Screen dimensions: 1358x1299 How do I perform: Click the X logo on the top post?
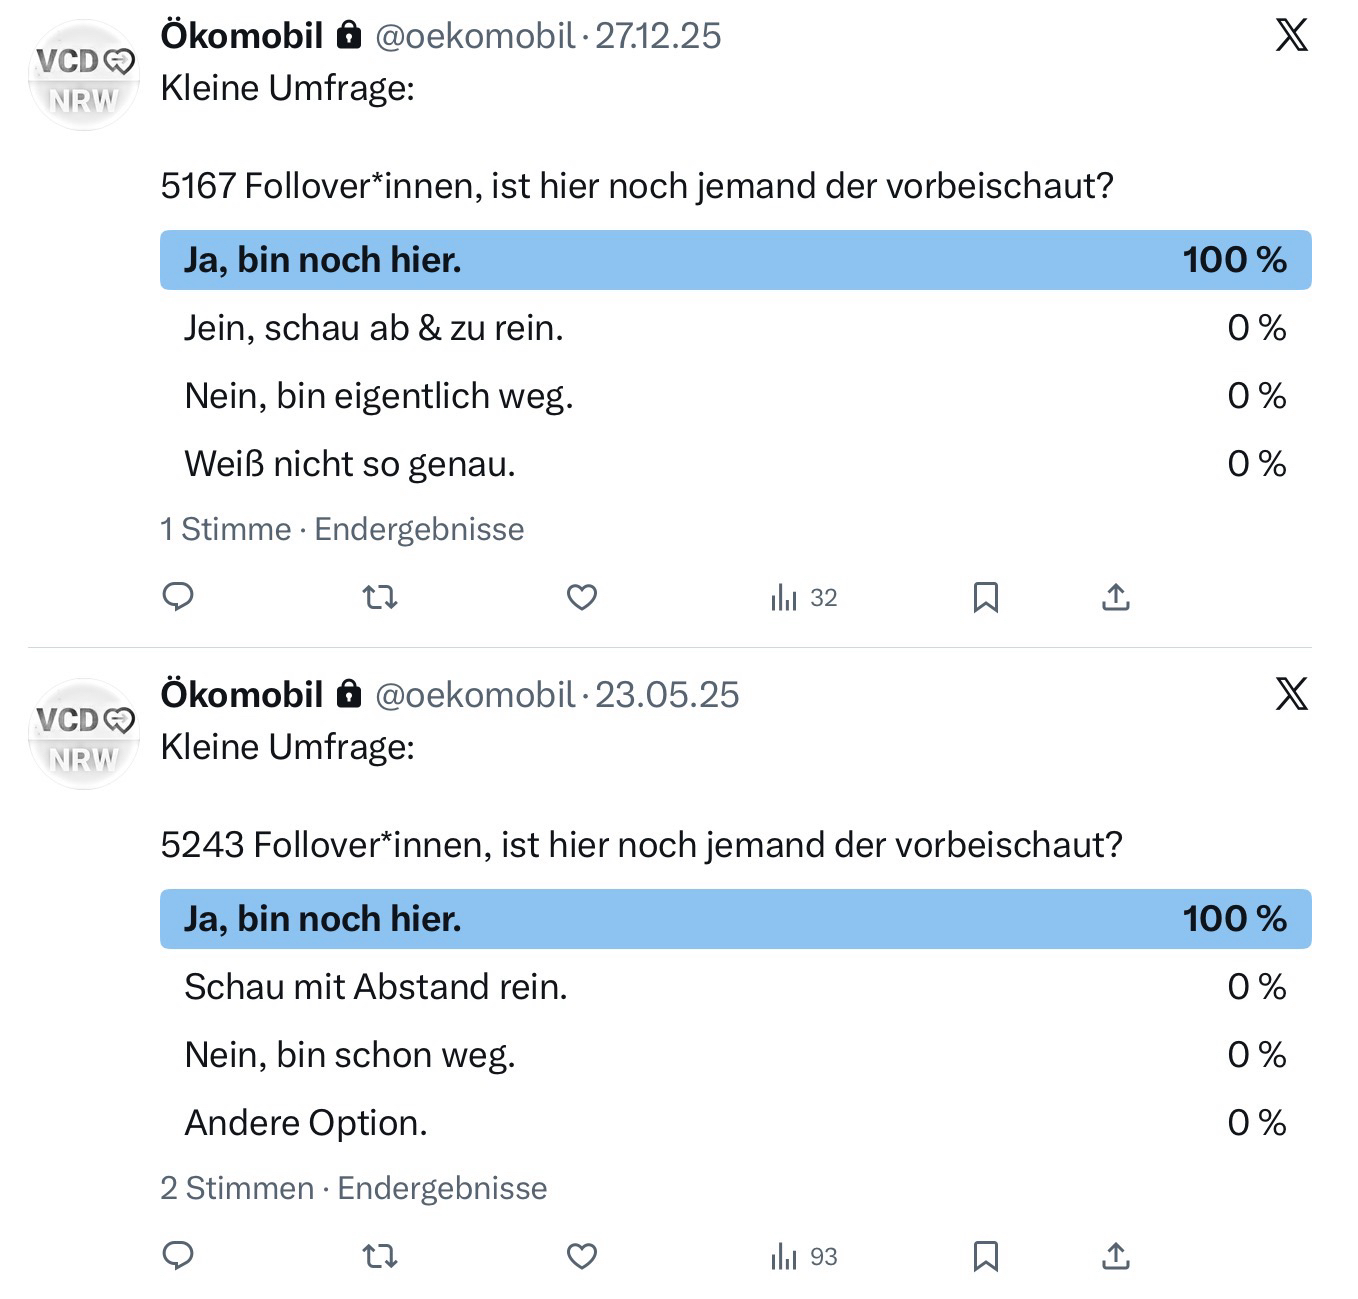[x=1291, y=36]
